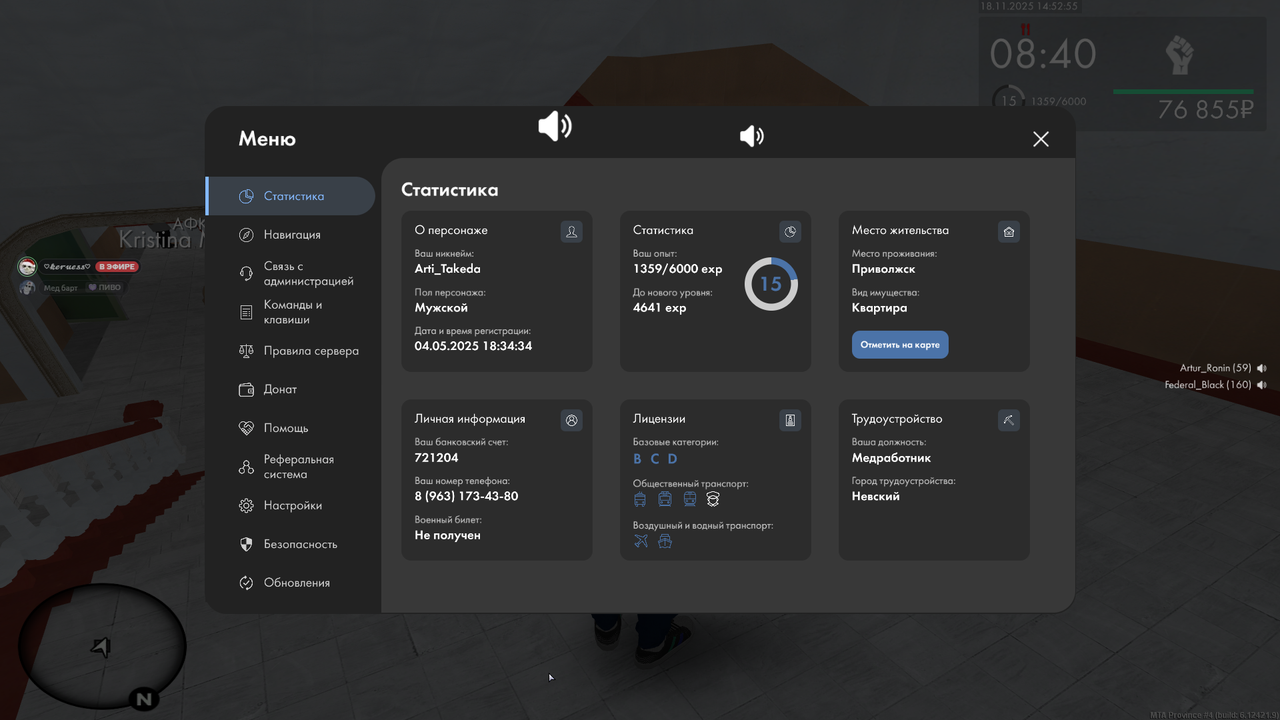Click the gear icon beside Настройки
The height and width of the screenshot is (720, 1280).
(x=246, y=506)
